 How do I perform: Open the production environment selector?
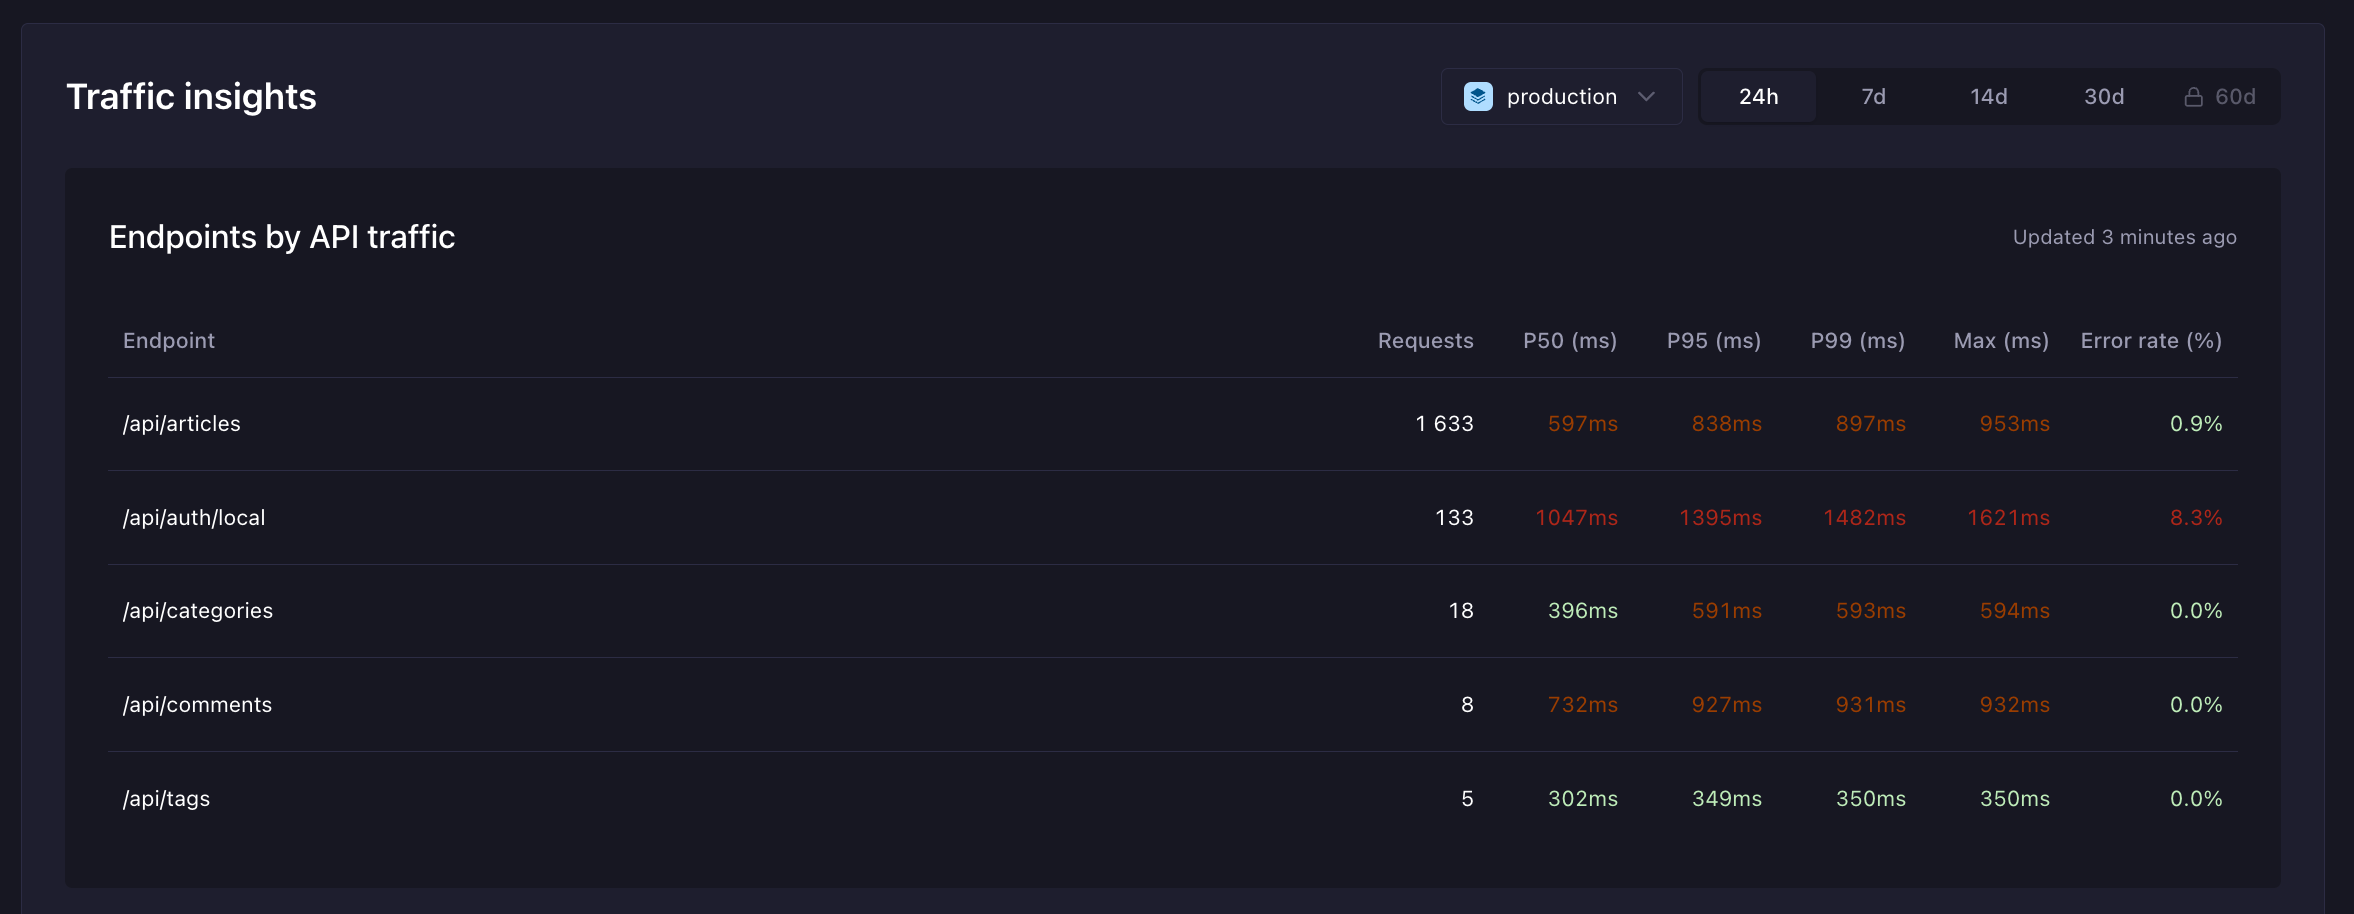(1561, 97)
